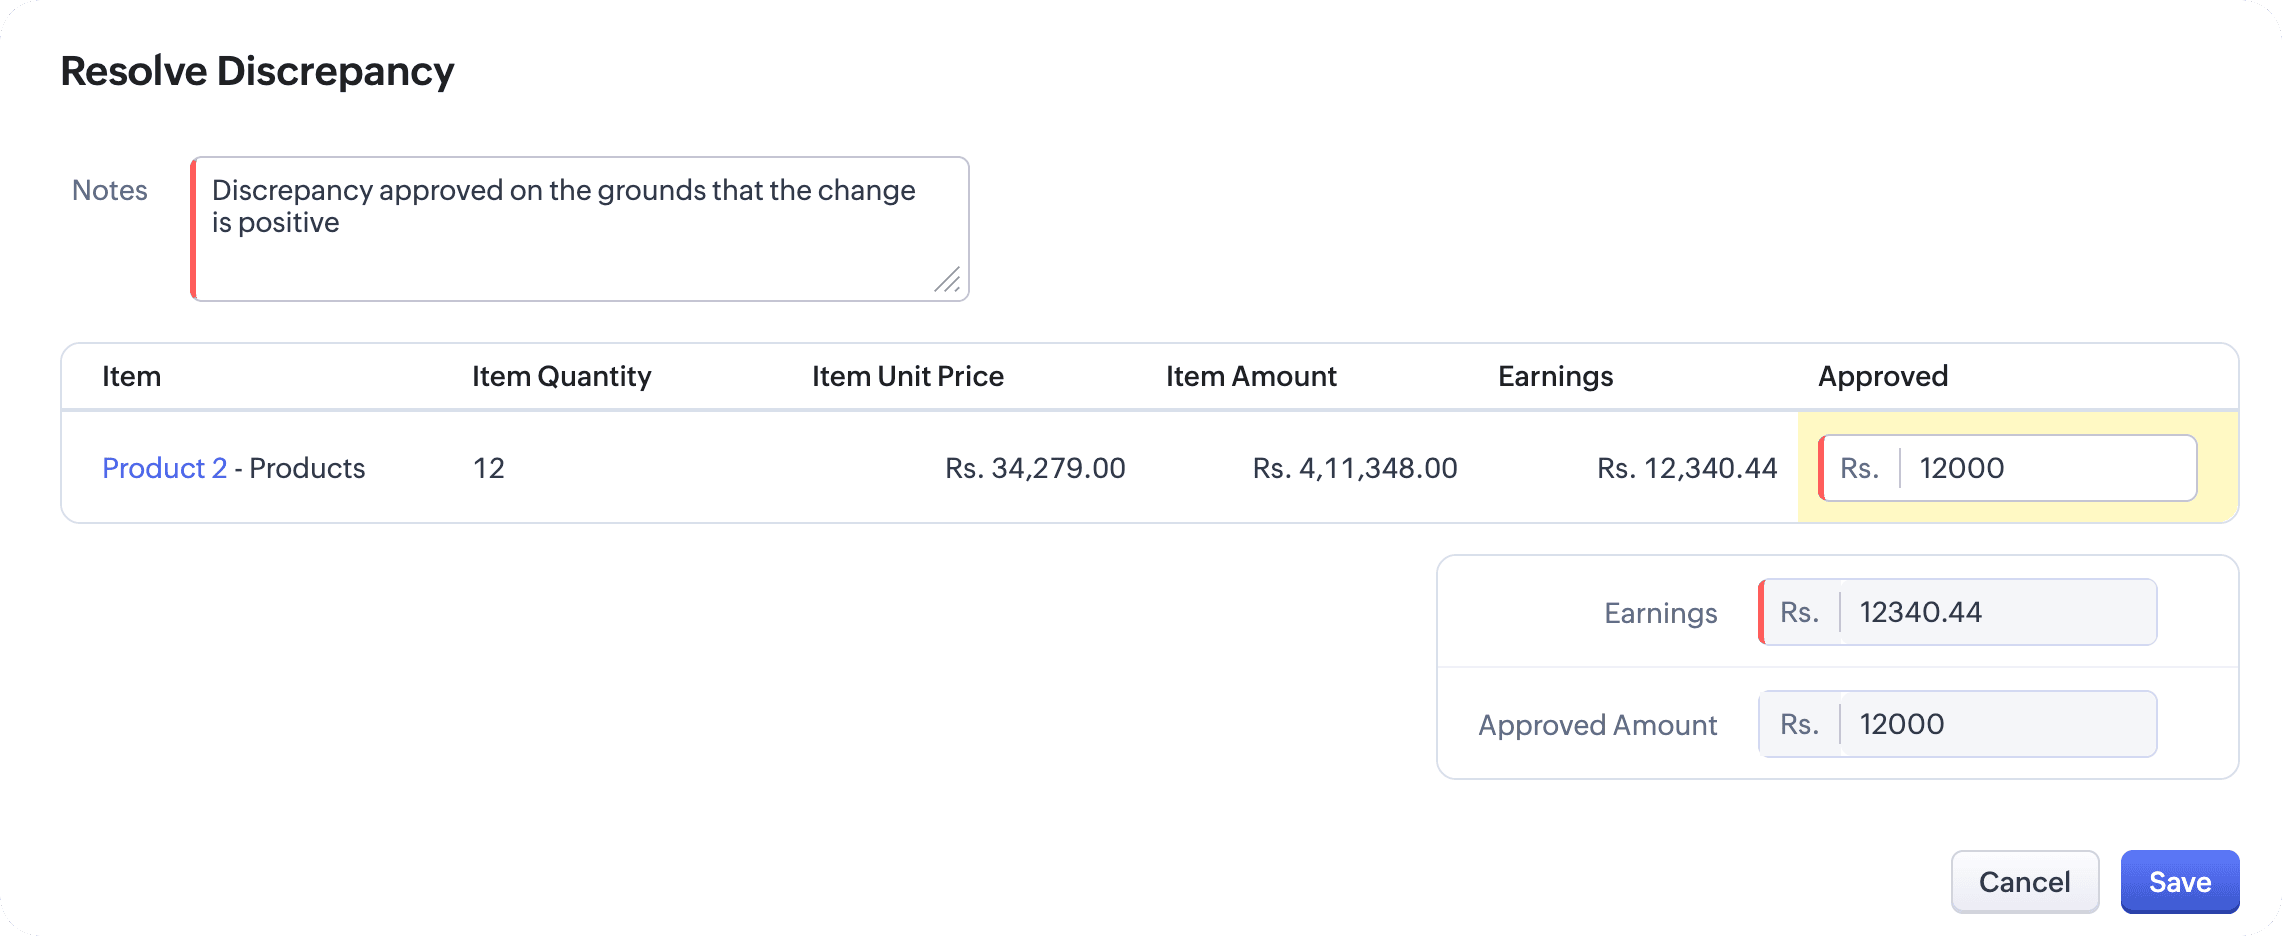Click the Item Quantity column header
Viewport: 2282px width, 936px height.
[x=562, y=376]
